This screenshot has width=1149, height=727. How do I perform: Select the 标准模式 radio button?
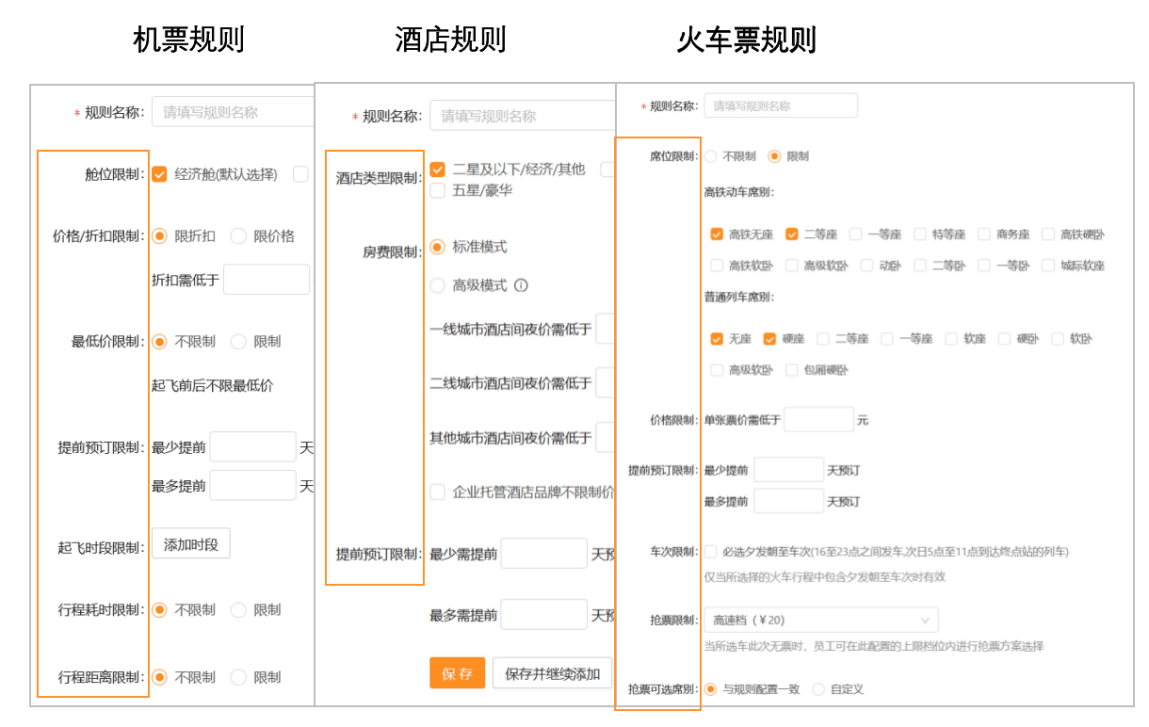[x=437, y=247]
